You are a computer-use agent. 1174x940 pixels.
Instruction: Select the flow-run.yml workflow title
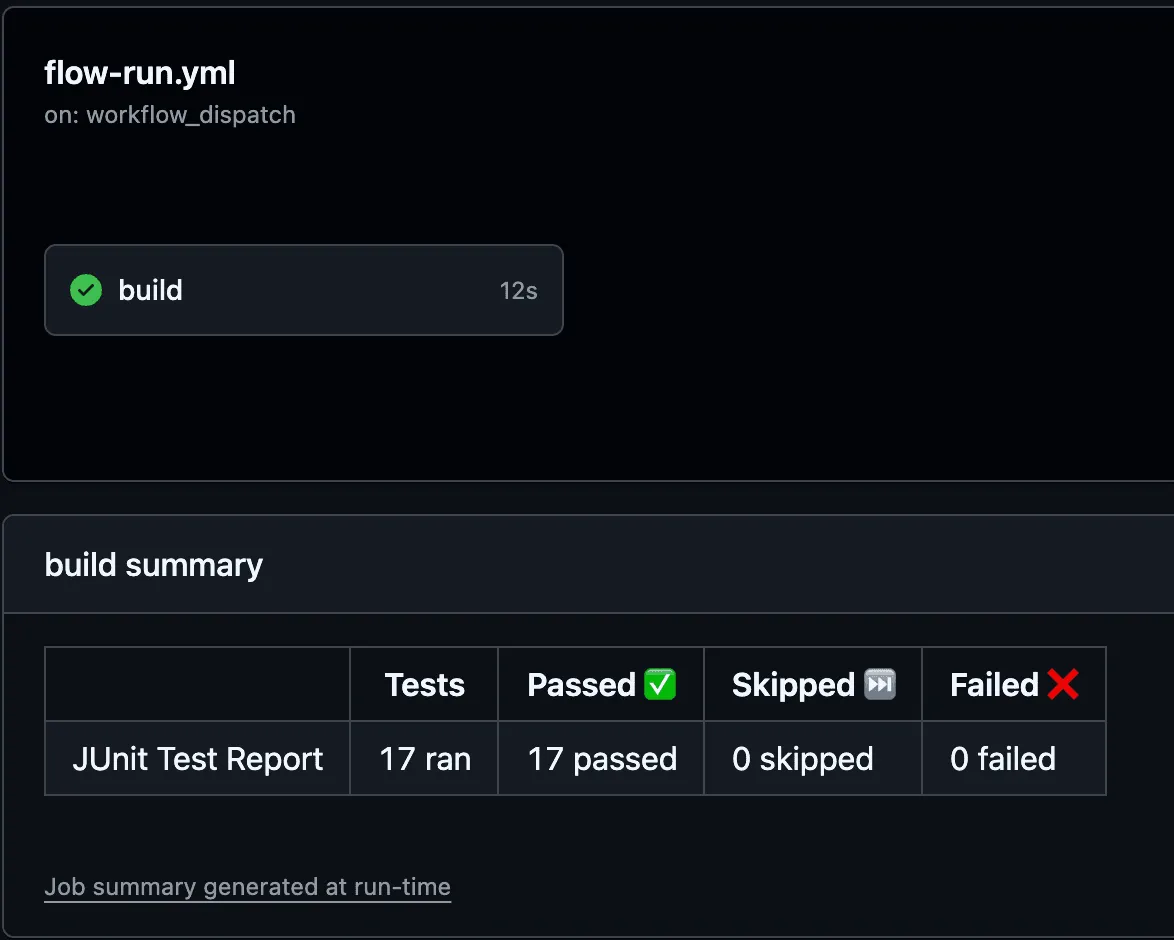click(140, 73)
